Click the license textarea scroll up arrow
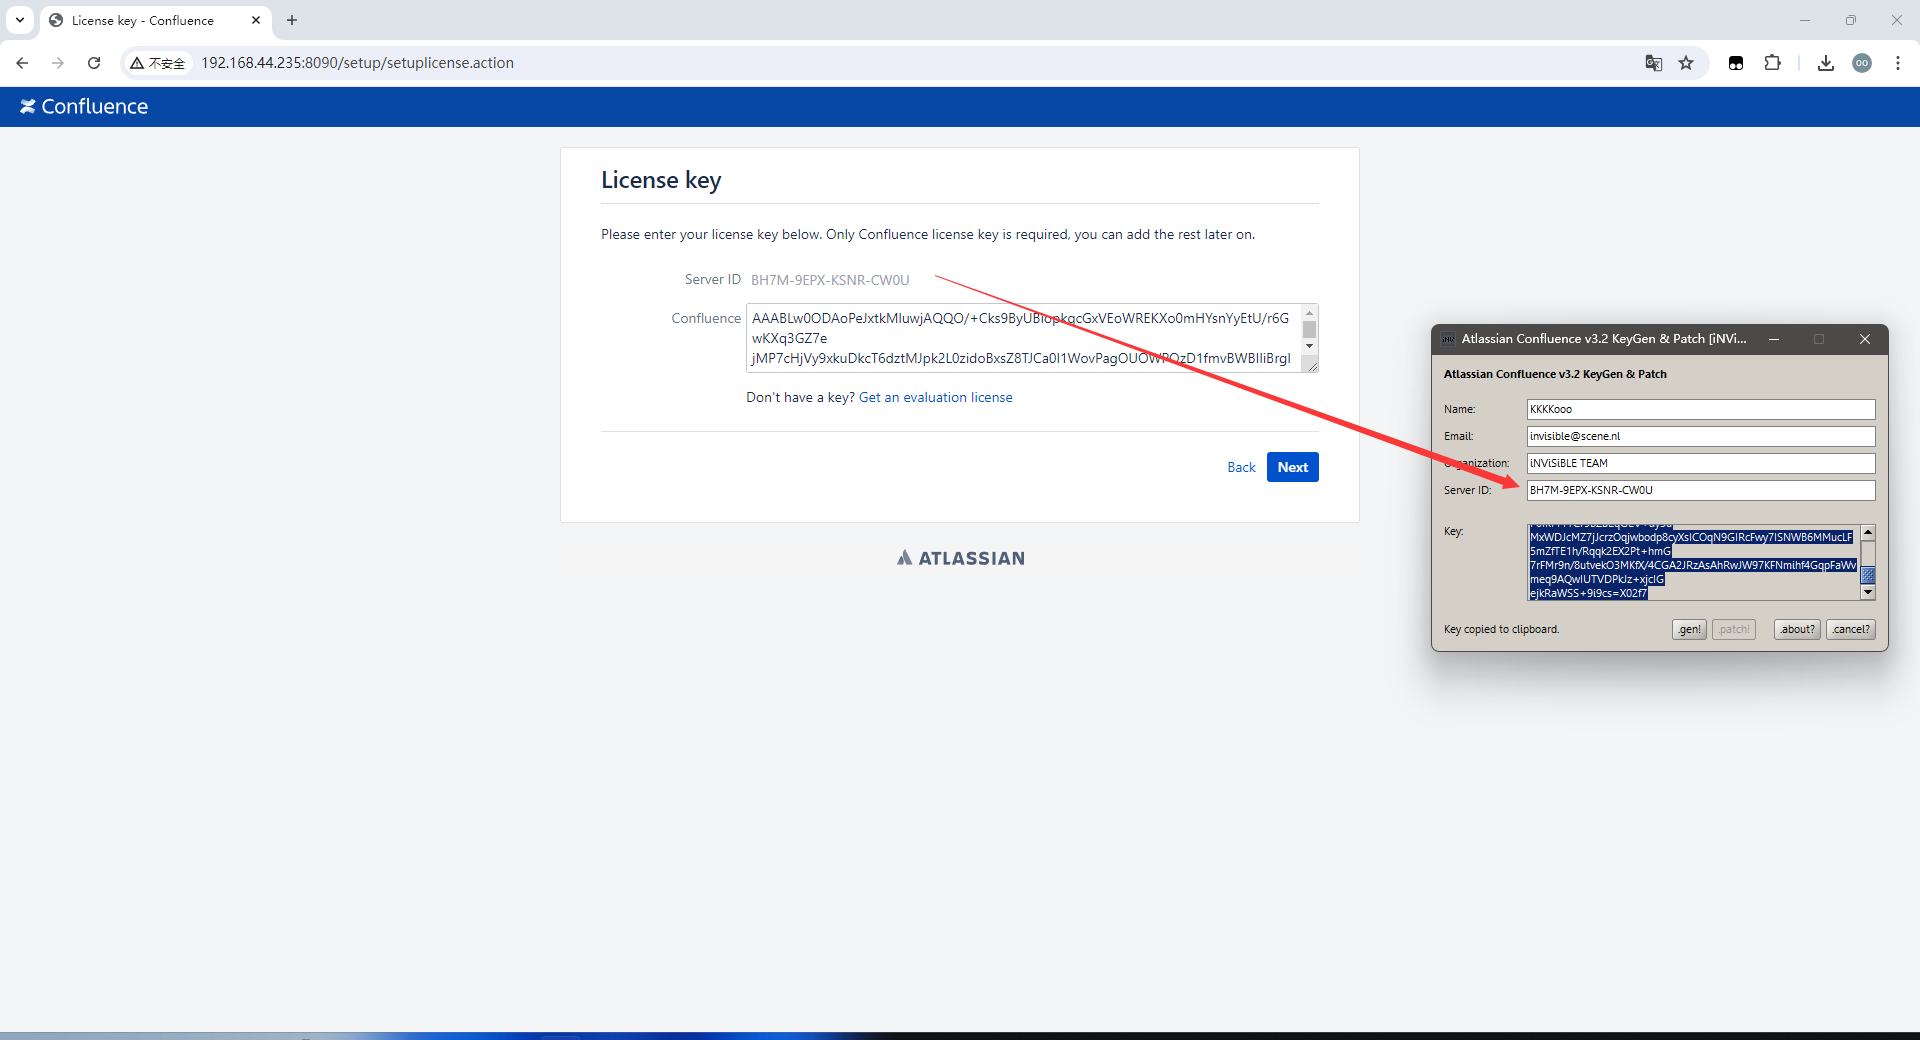Viewport: 1920px width, 1040px height. [x=1309, y=313]
